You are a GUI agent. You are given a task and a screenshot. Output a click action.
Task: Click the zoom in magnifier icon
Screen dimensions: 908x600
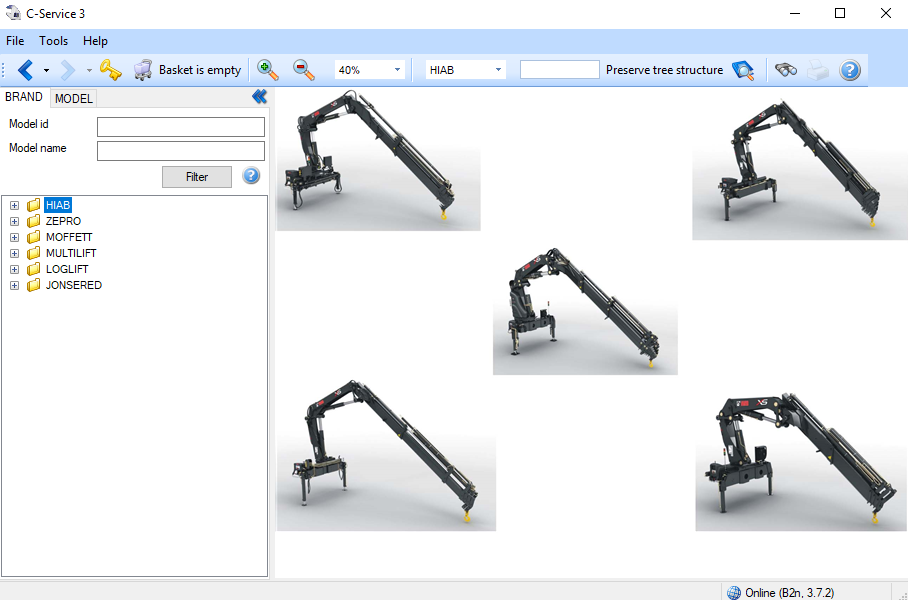pos(268,70)
